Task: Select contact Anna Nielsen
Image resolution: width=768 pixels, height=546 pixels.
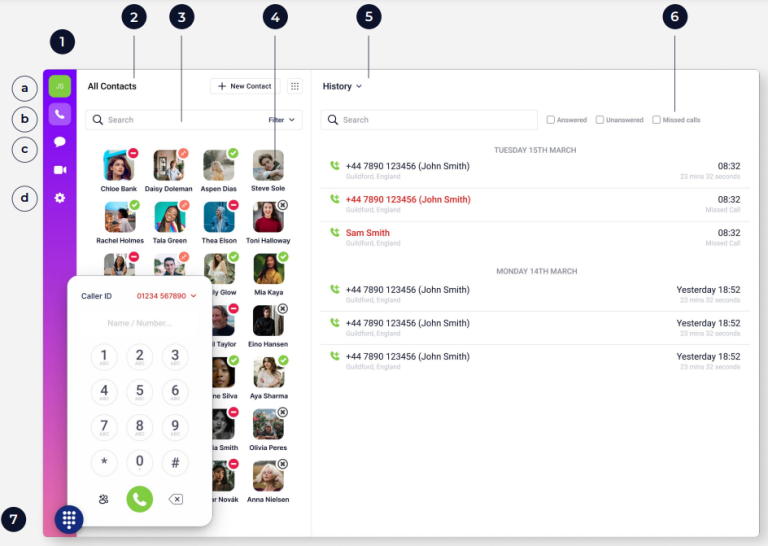Action: pyautogui.click(x=268, y=482)
